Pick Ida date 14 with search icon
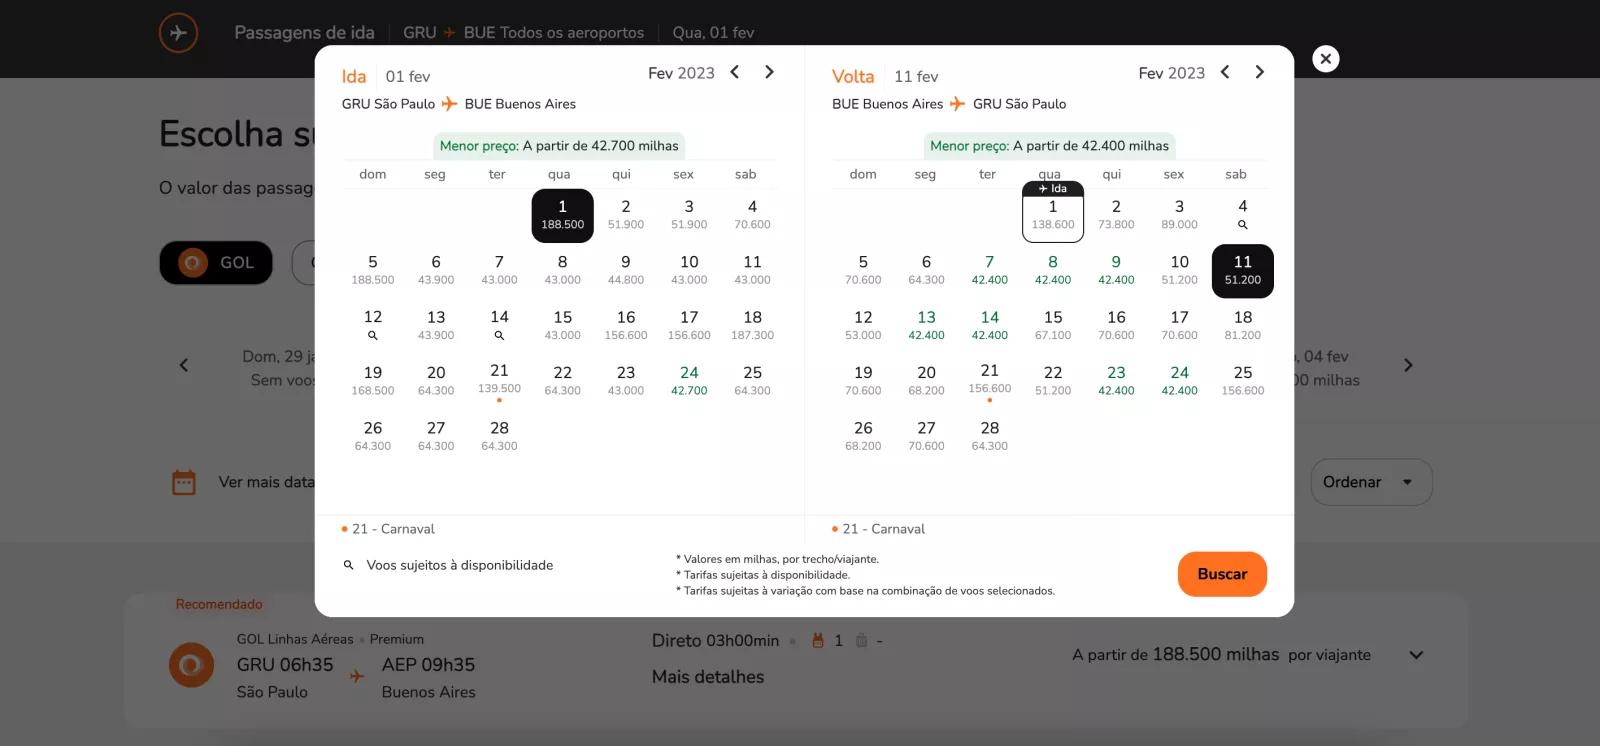 click(499, 325)
